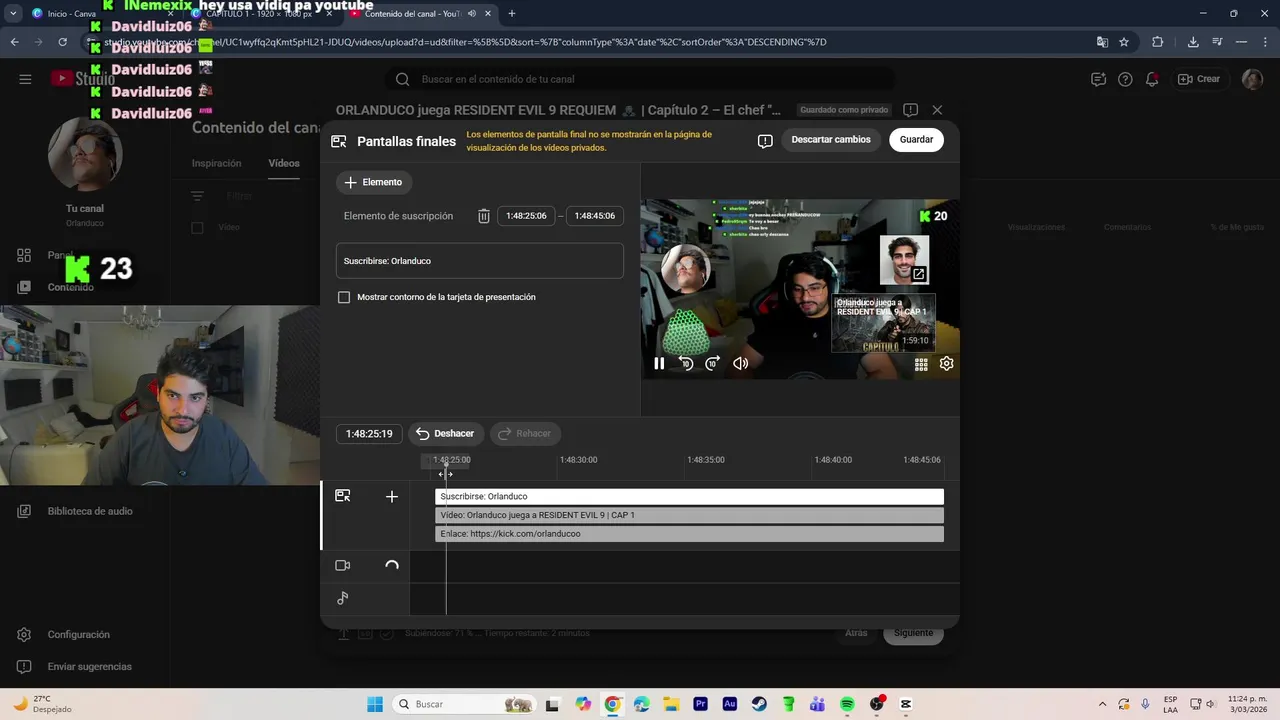The image size is (1280, 720).
Task: Open Spotify from taskbar
Action: (848, 704)
